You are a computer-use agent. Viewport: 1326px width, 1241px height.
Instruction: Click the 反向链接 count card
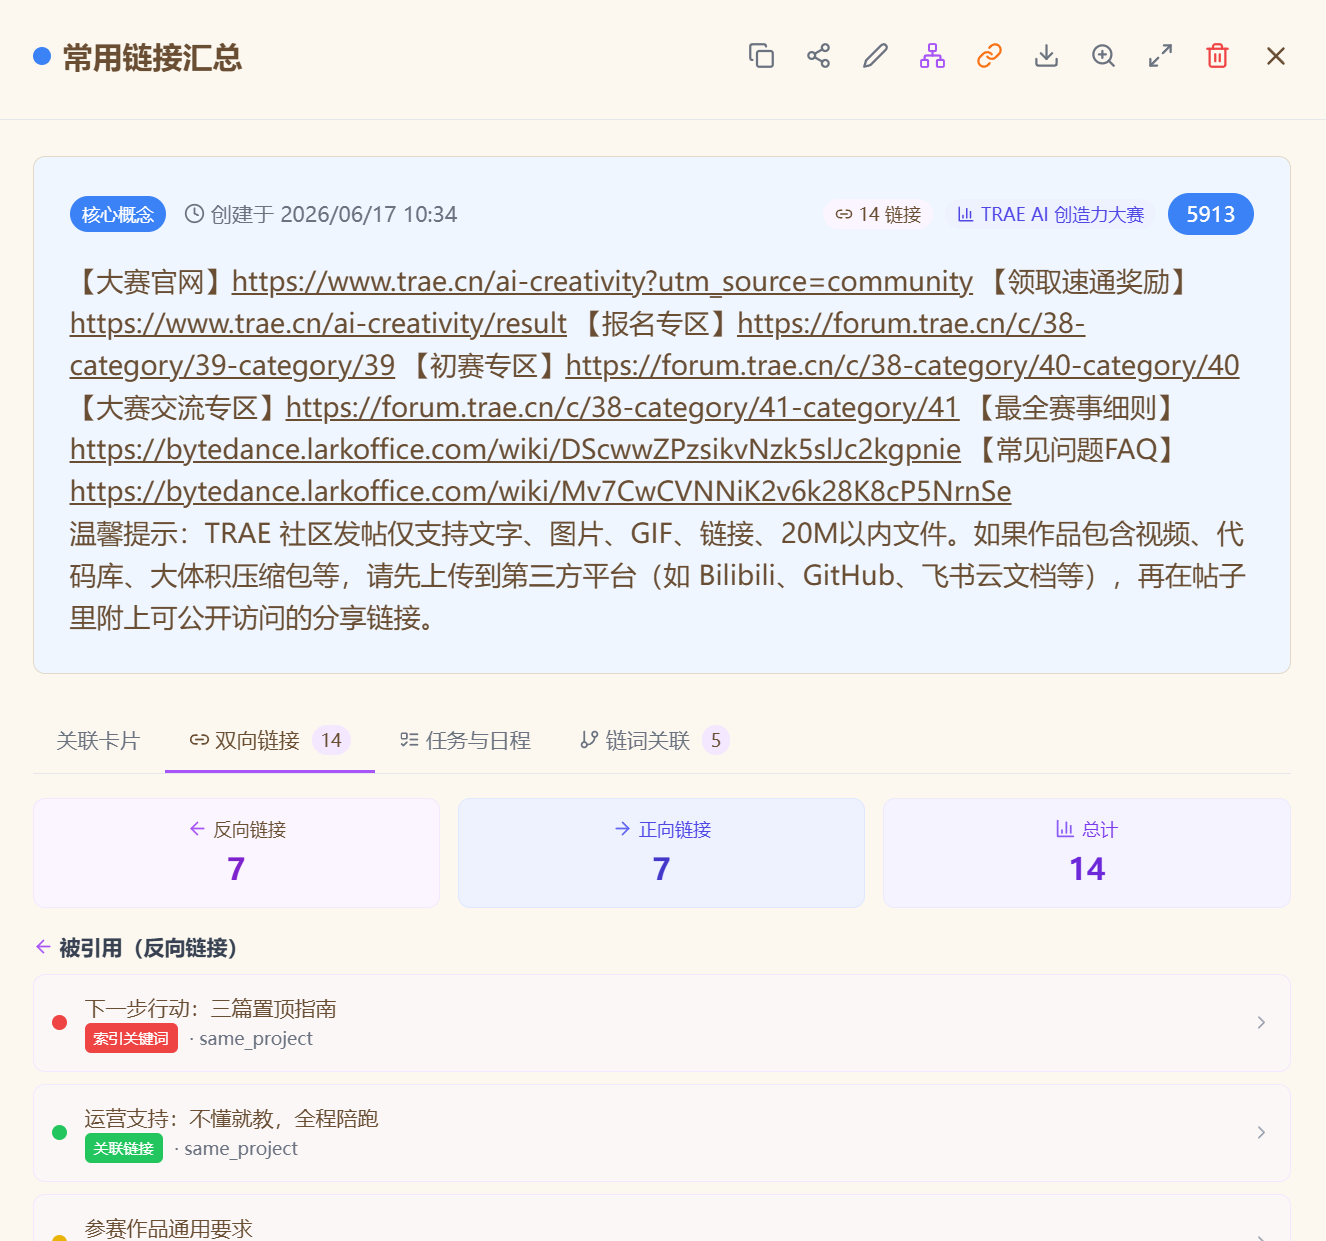237,853
